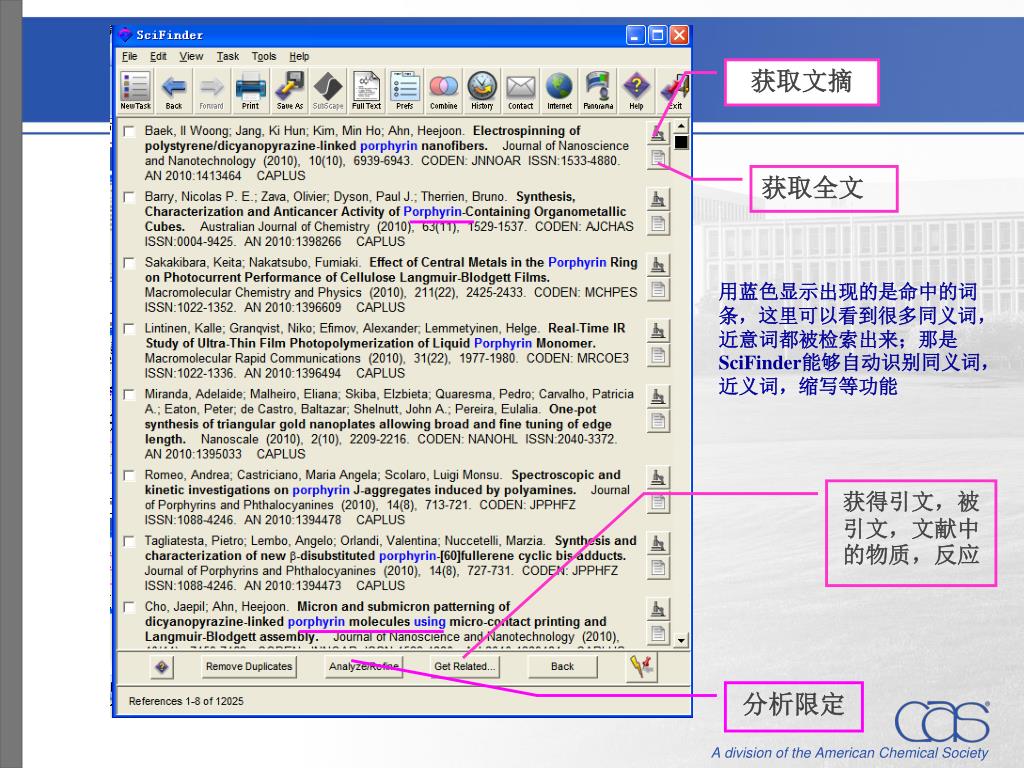1024x768 pixels.
Task: Open Save As from the toolbar
Action: click(x=289, y=91)
